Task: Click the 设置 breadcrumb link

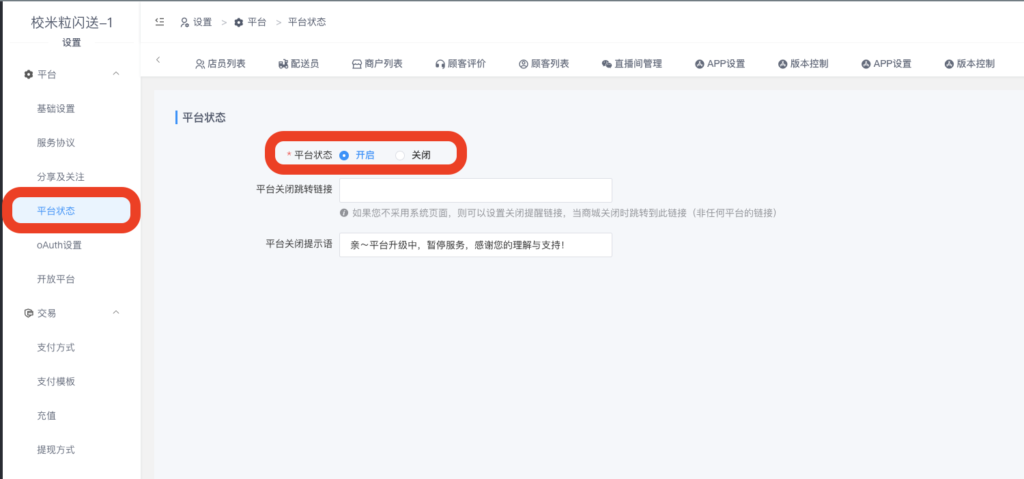Action: 202,22
